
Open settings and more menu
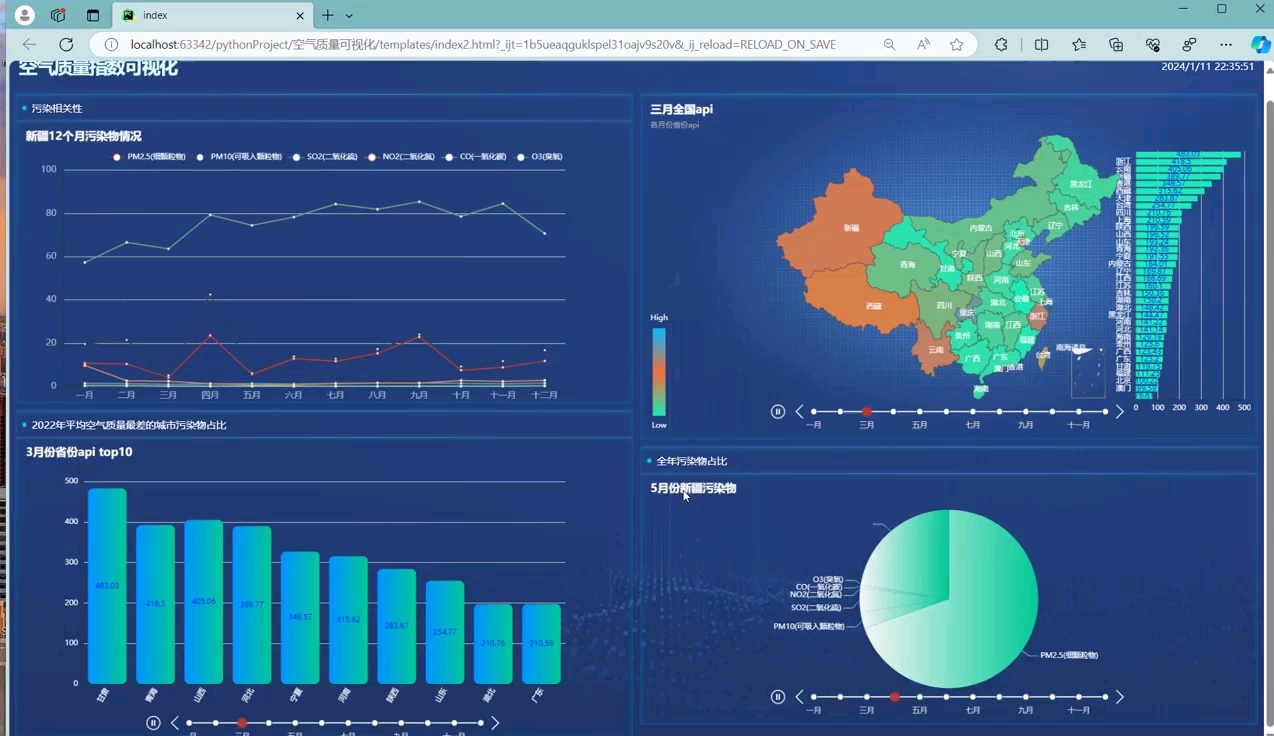pos(1226,44)
